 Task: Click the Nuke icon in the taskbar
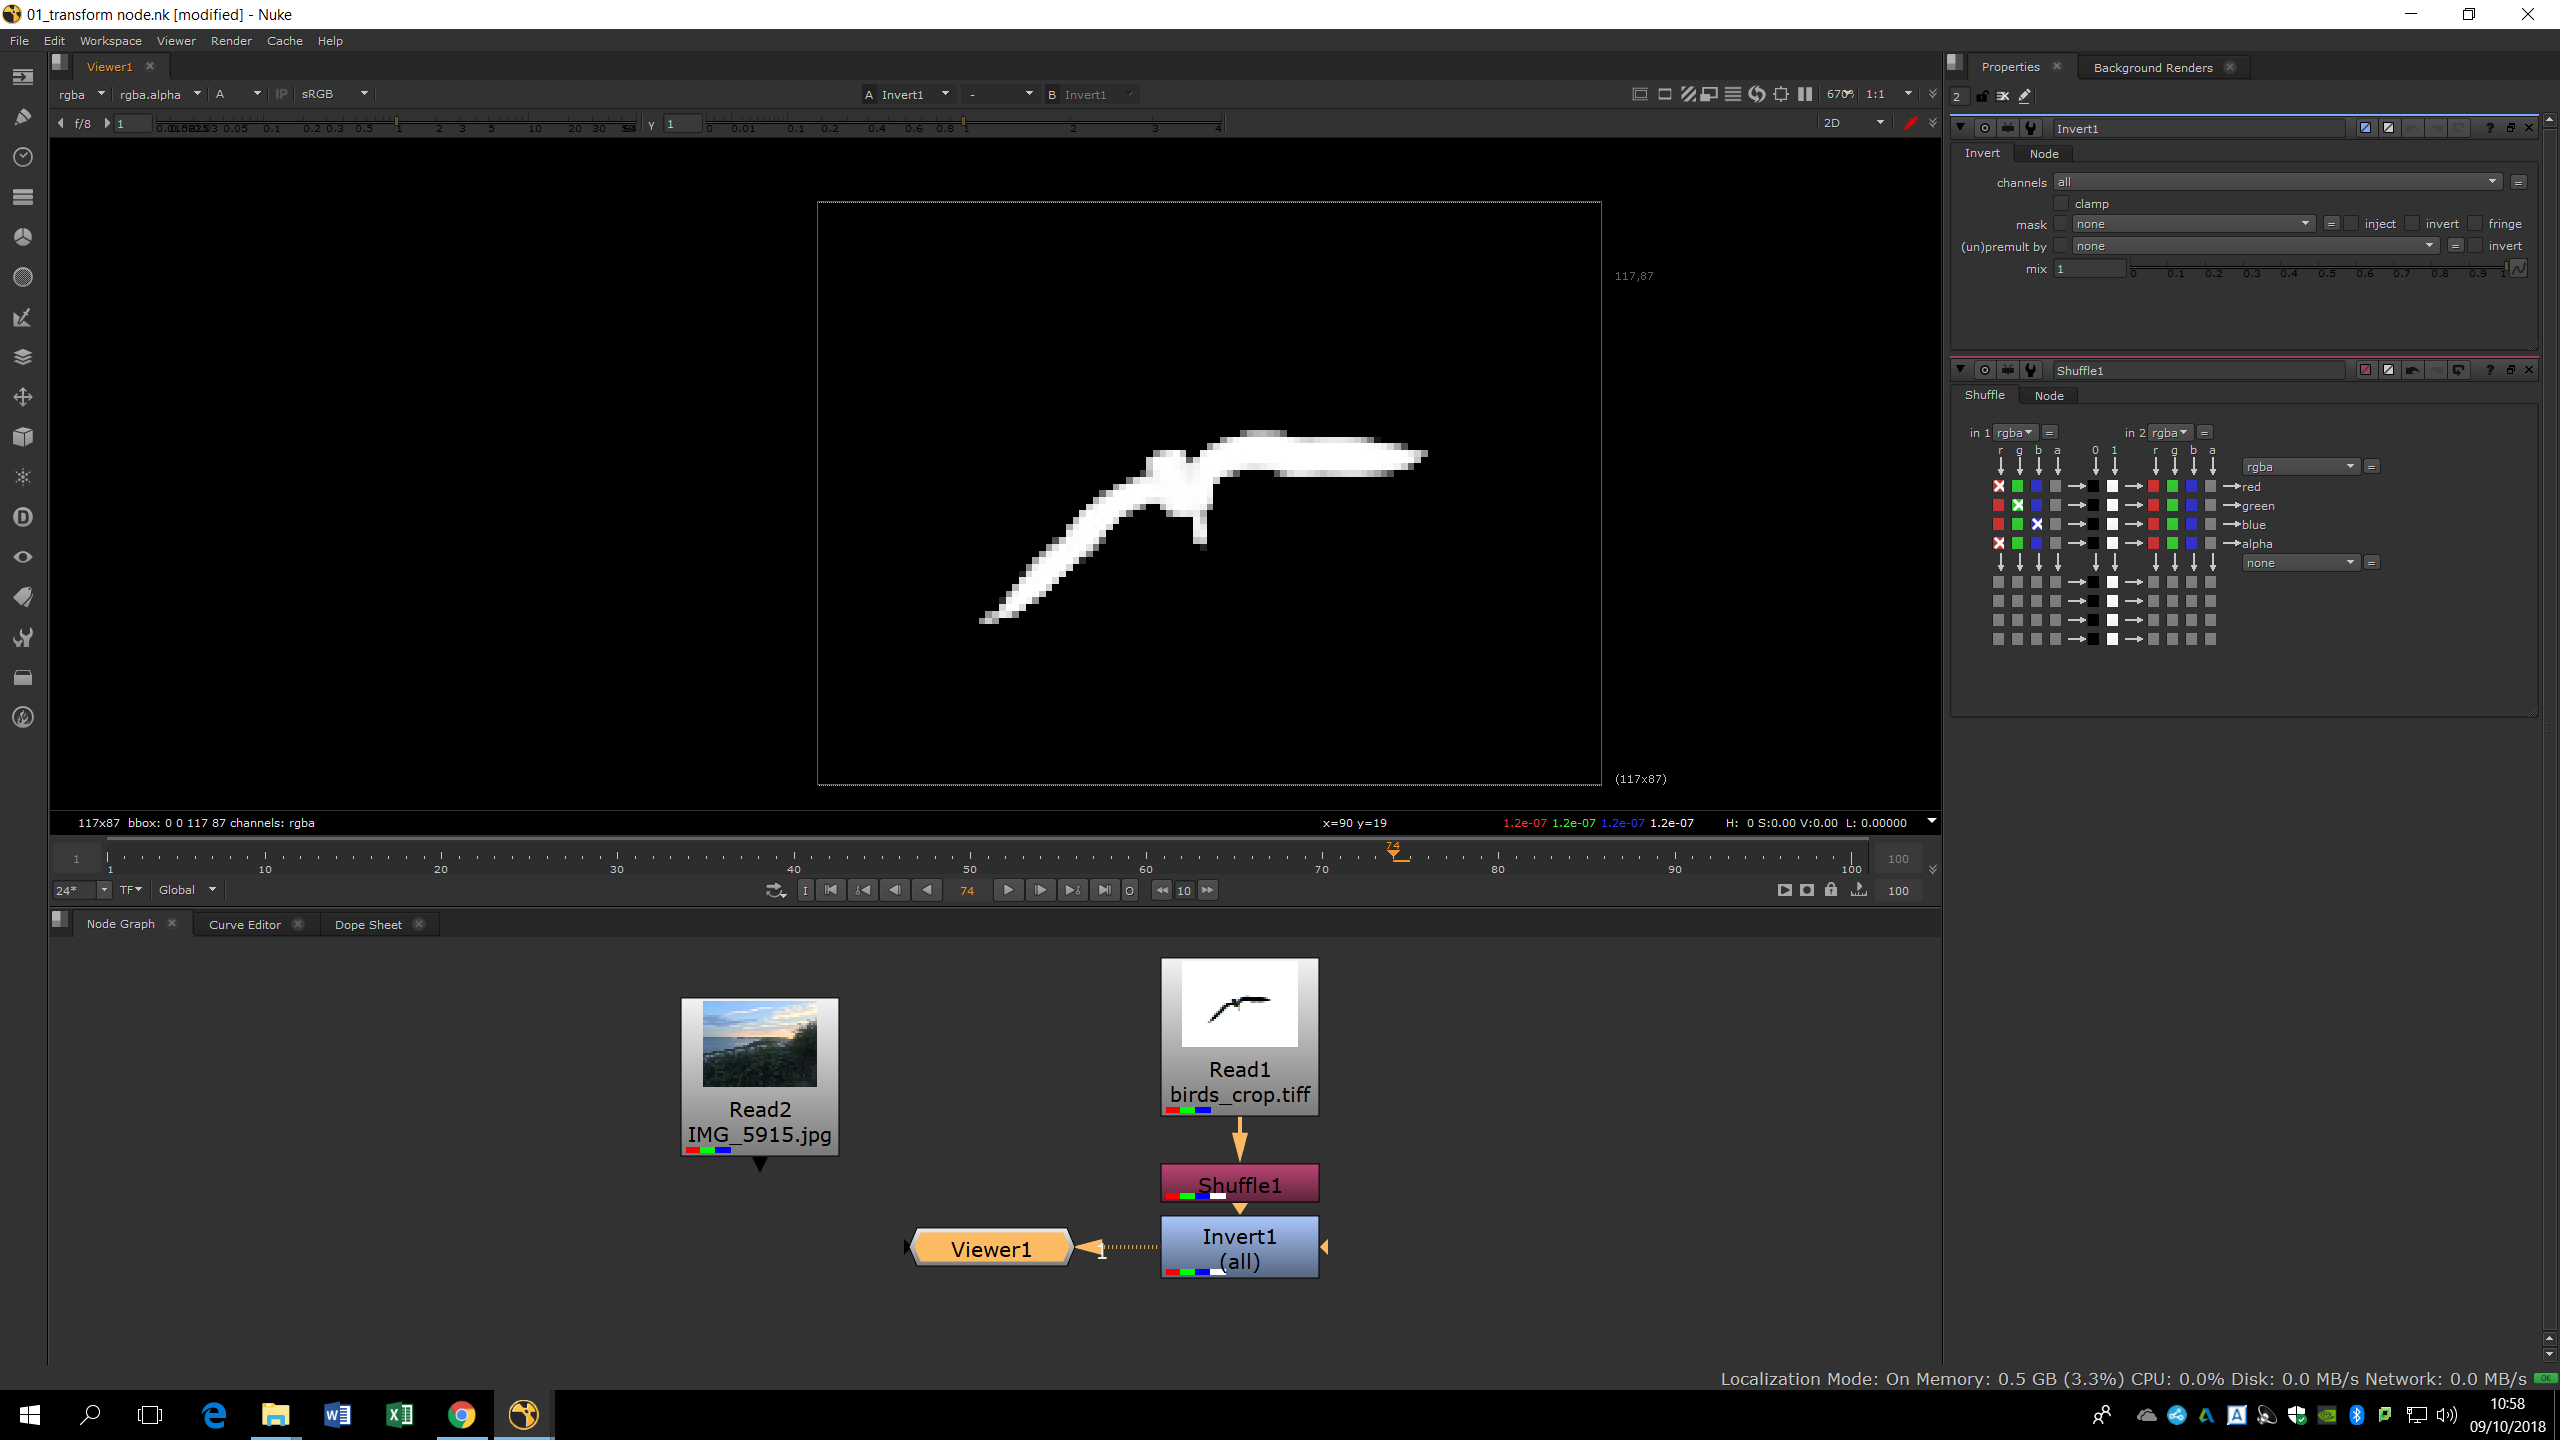(x=523, y=1414)
